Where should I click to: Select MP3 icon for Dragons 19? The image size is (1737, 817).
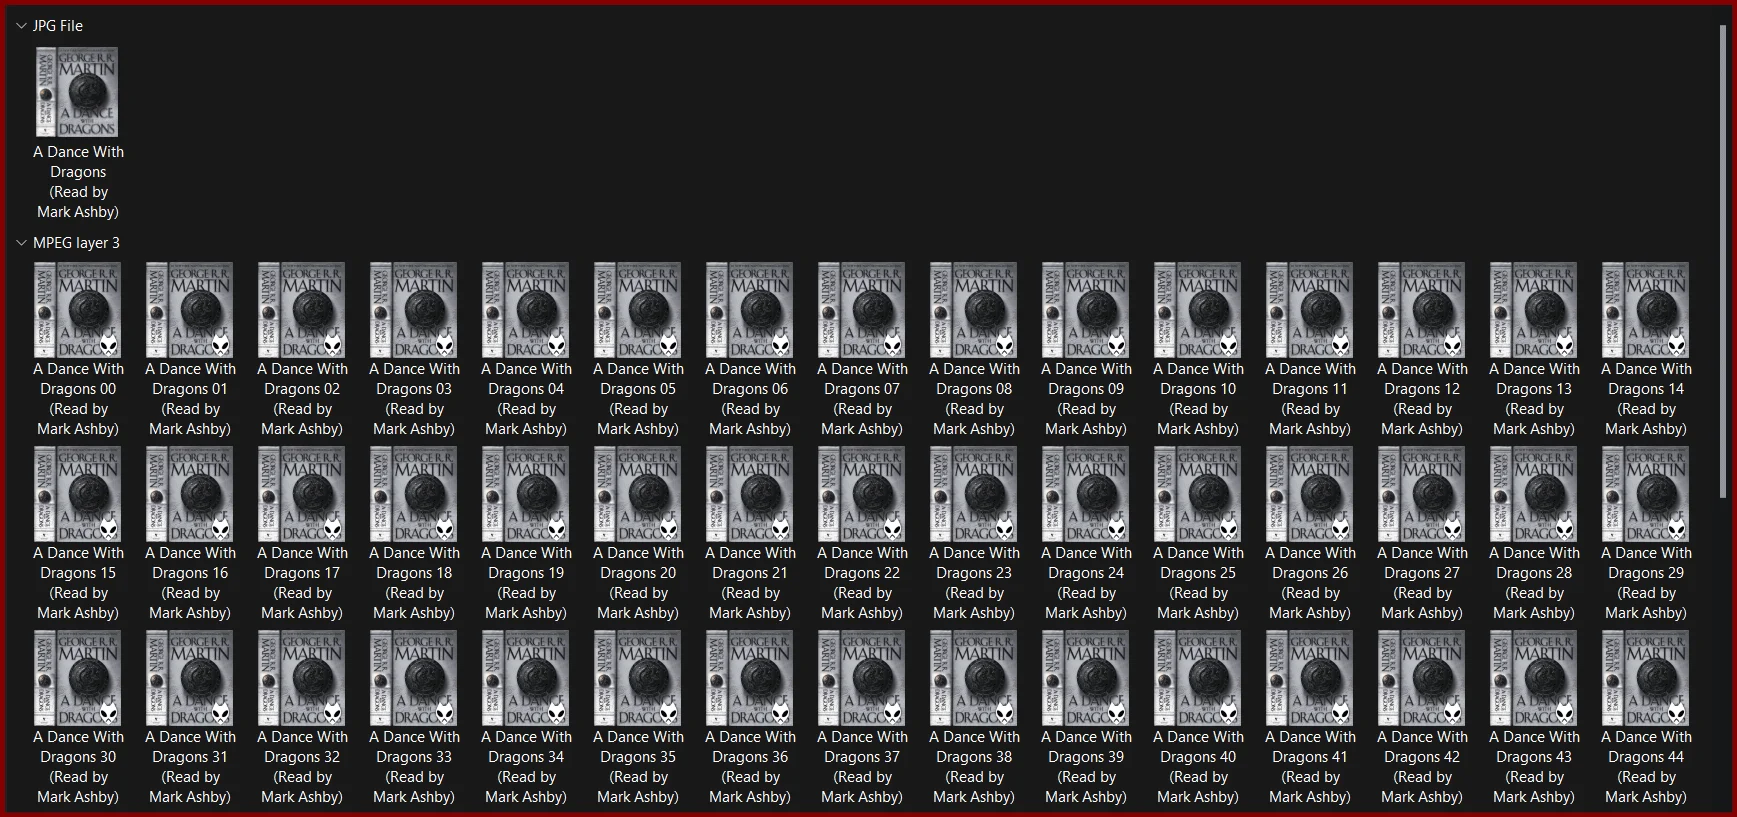526,494
